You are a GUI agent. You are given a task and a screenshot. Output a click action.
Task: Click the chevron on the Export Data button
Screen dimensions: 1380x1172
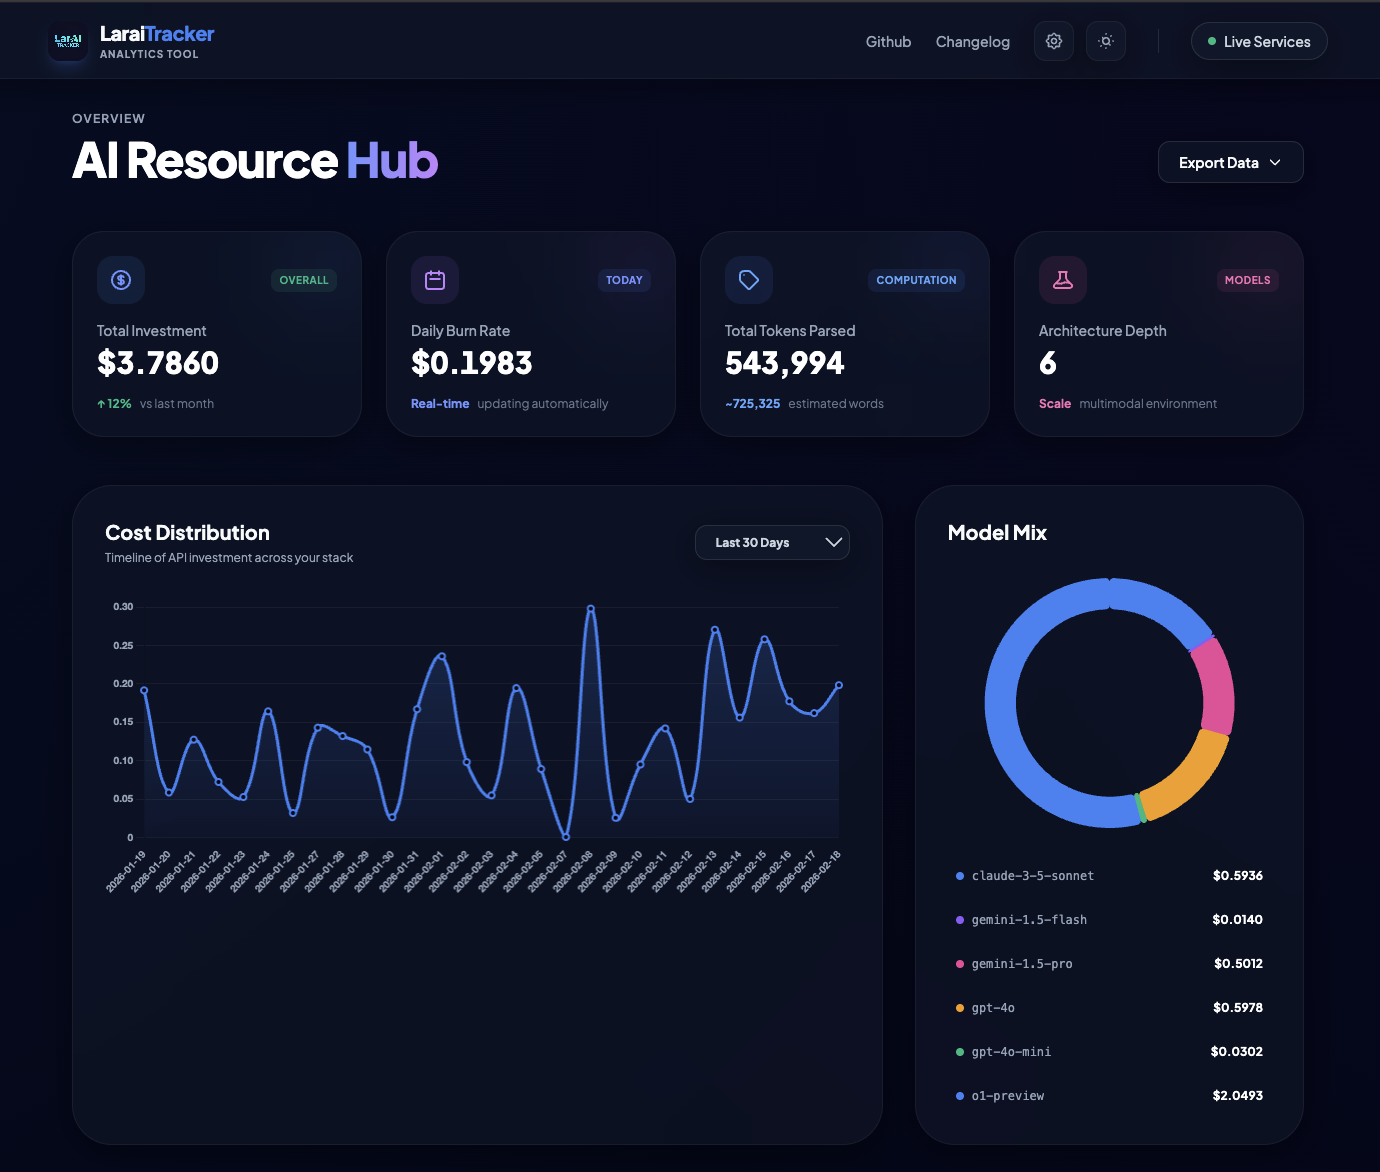coord(1276,162)
